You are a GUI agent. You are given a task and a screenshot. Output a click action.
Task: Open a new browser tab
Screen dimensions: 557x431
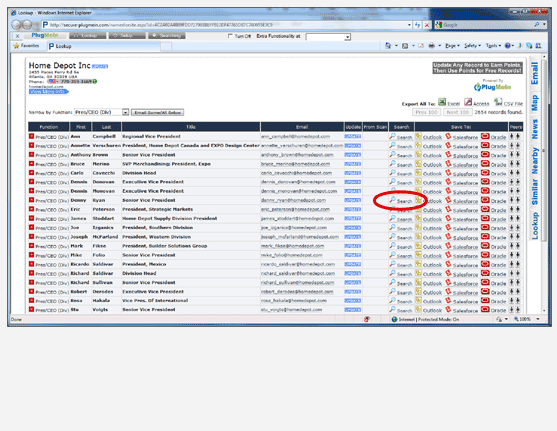166,47
